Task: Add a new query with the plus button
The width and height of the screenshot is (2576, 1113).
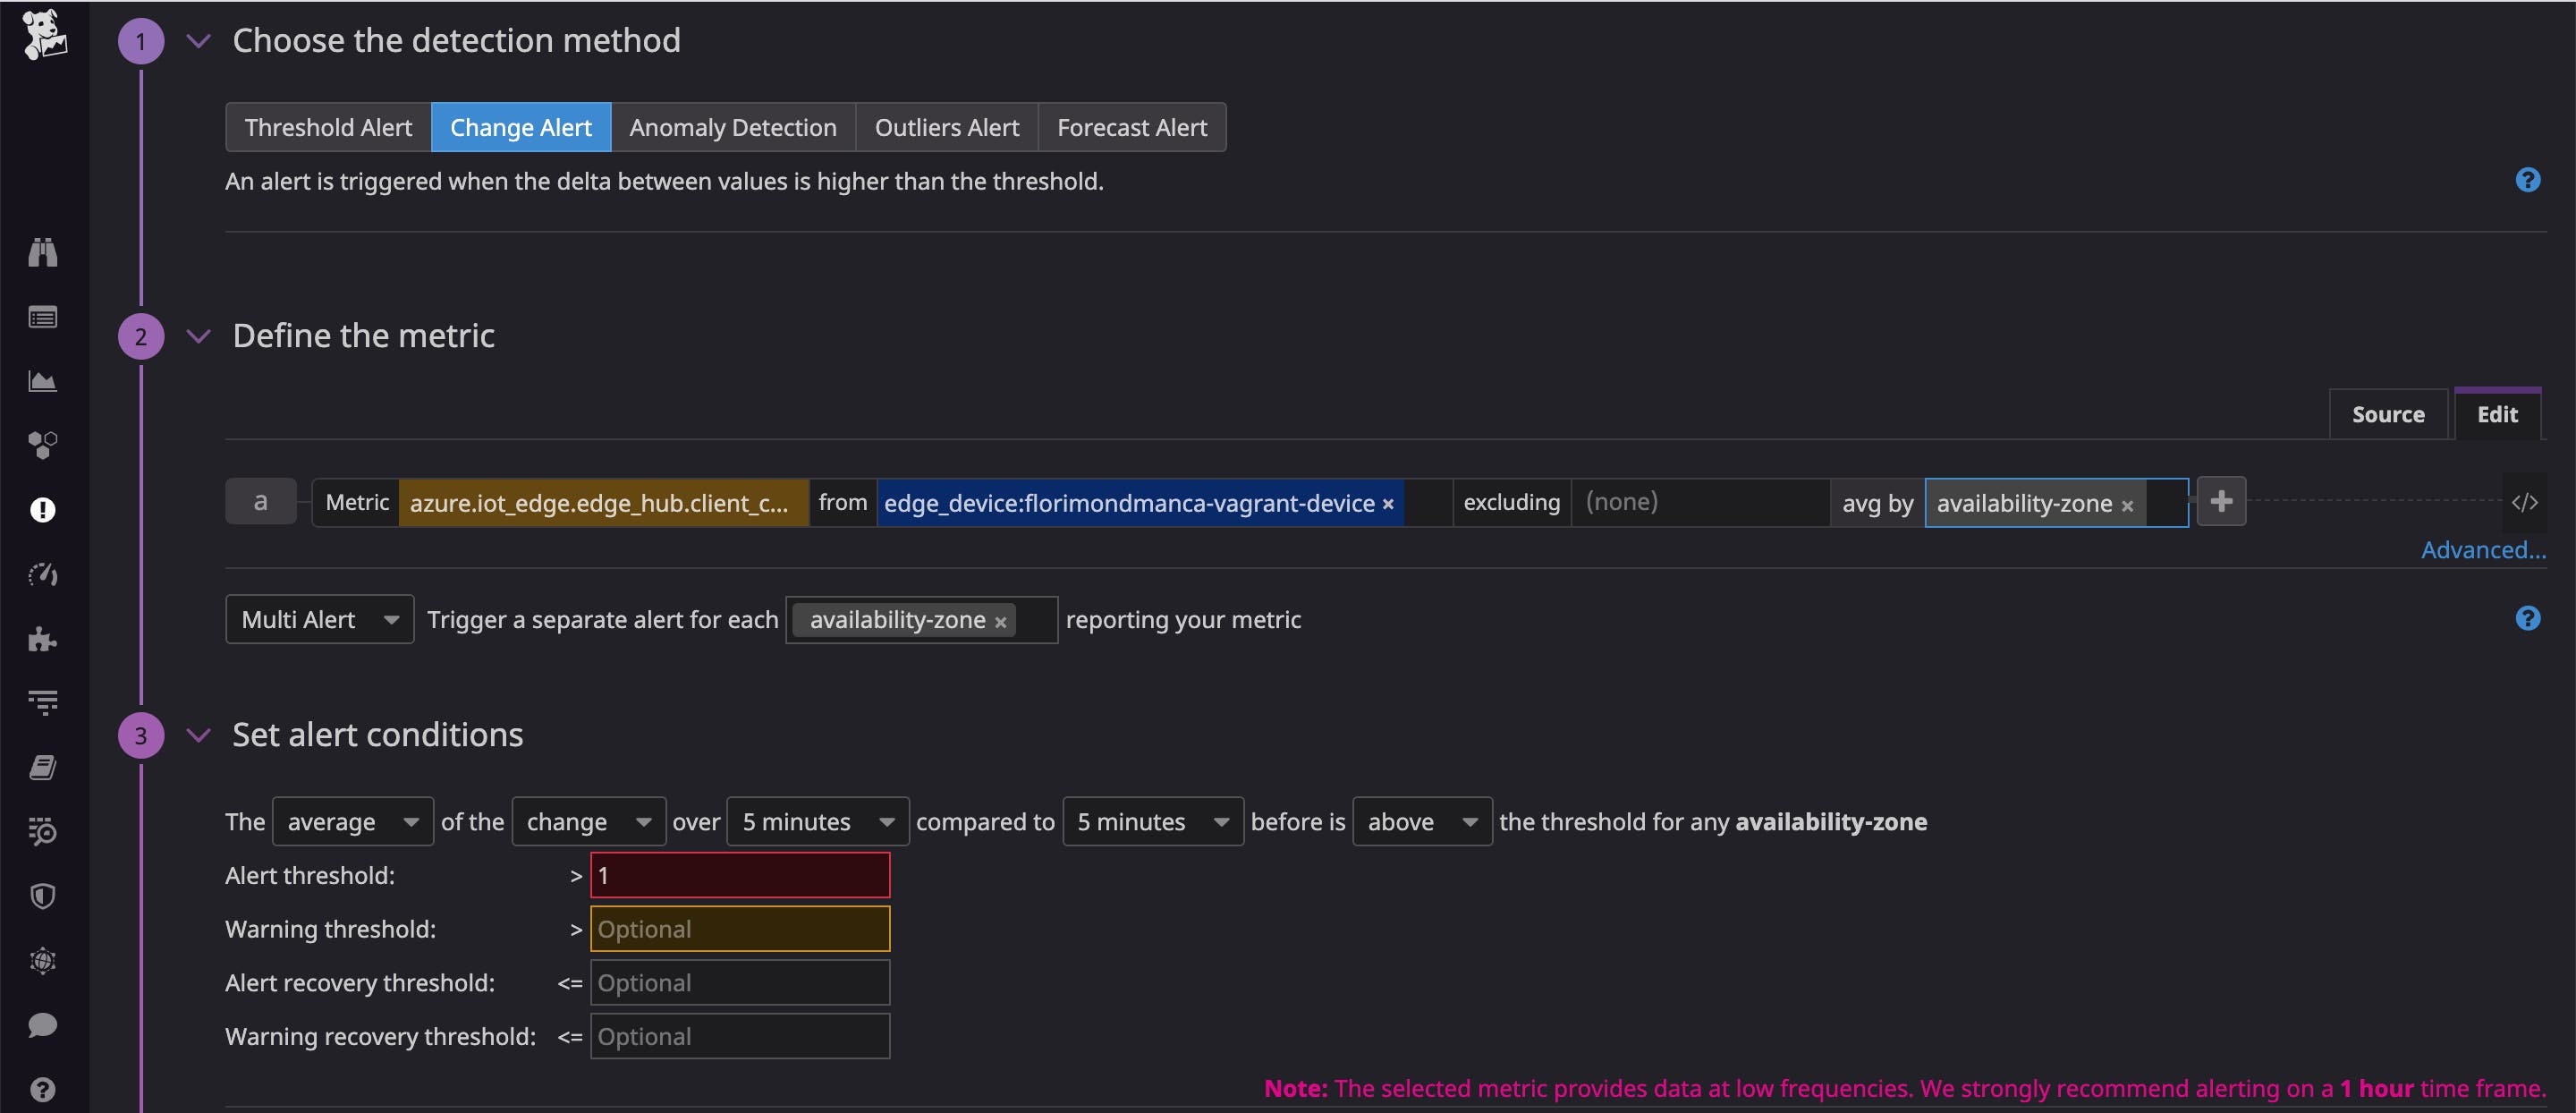Action: pyautogui.click(x=2221, y=501)
